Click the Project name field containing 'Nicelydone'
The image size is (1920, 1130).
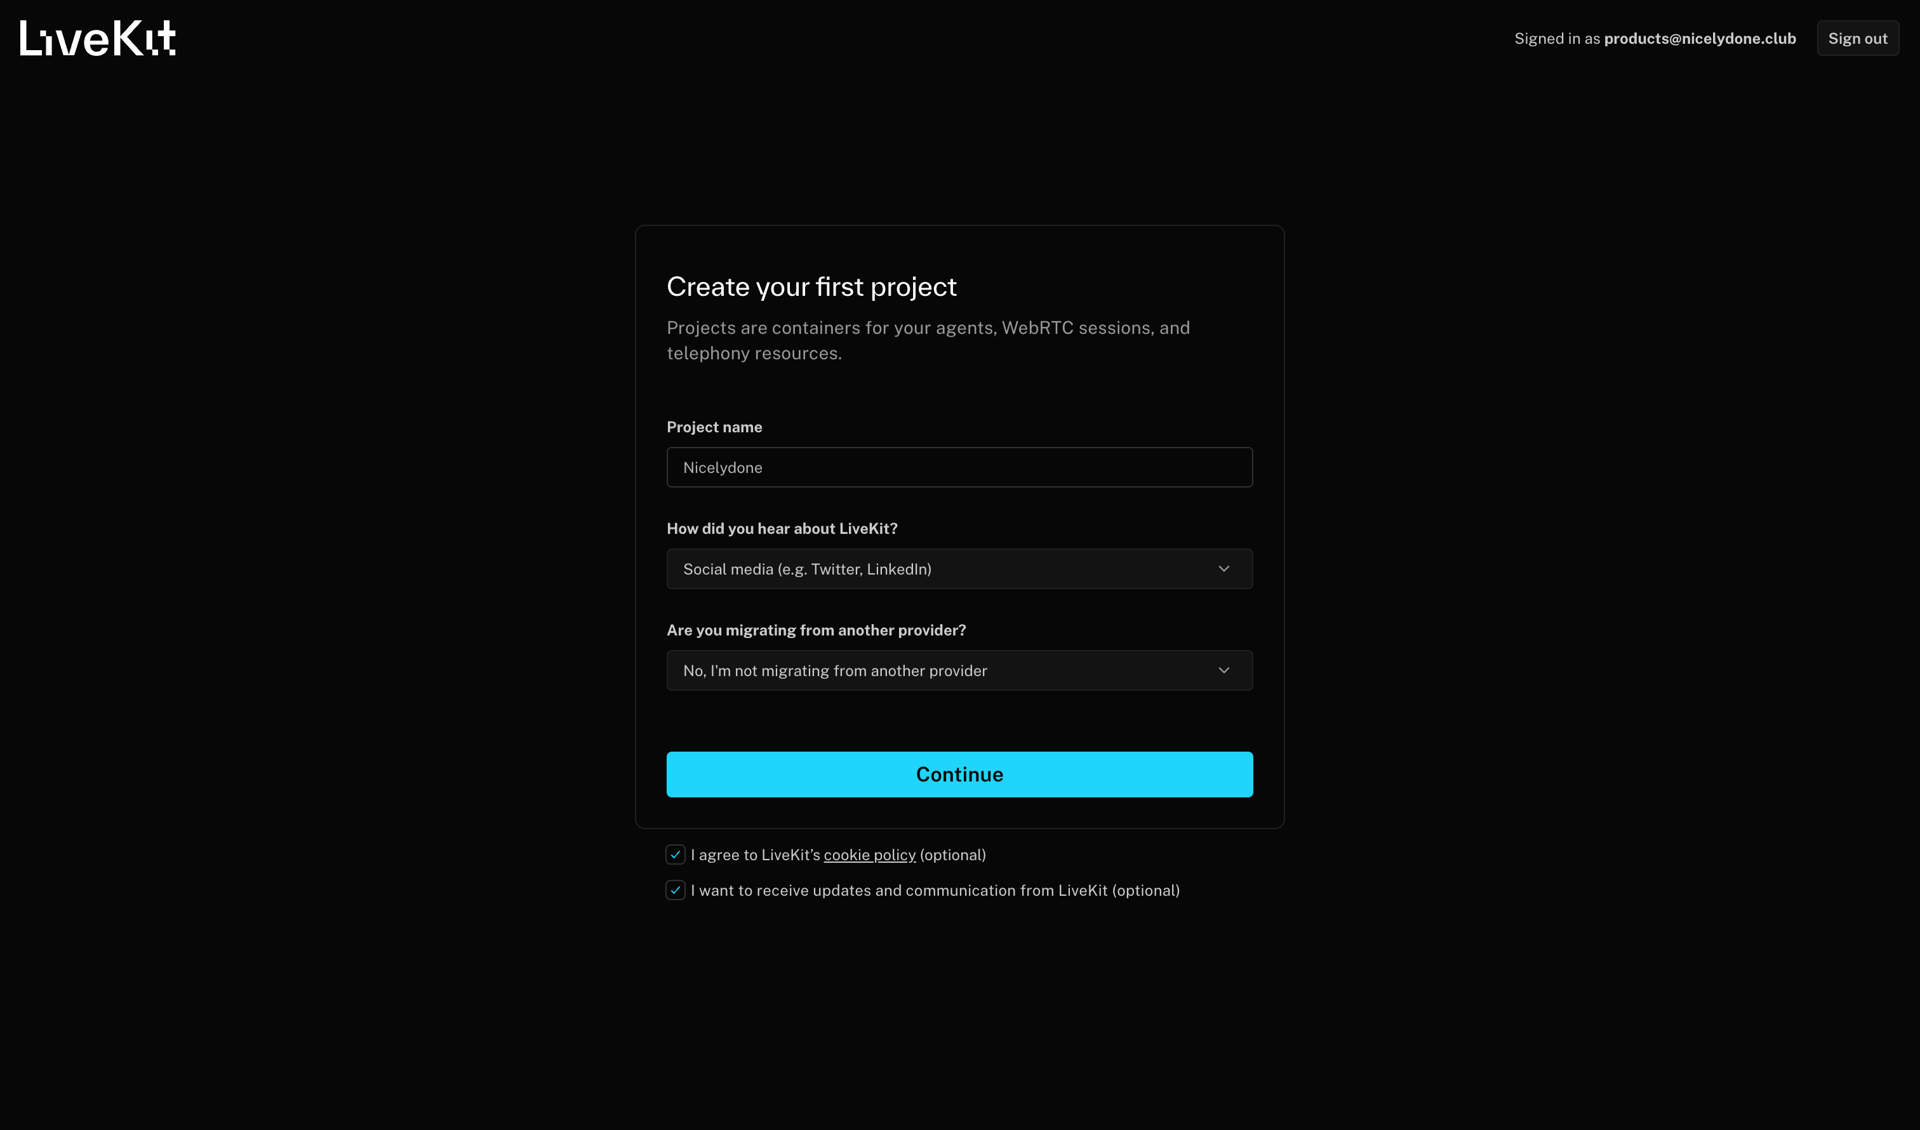click(959, 467)
